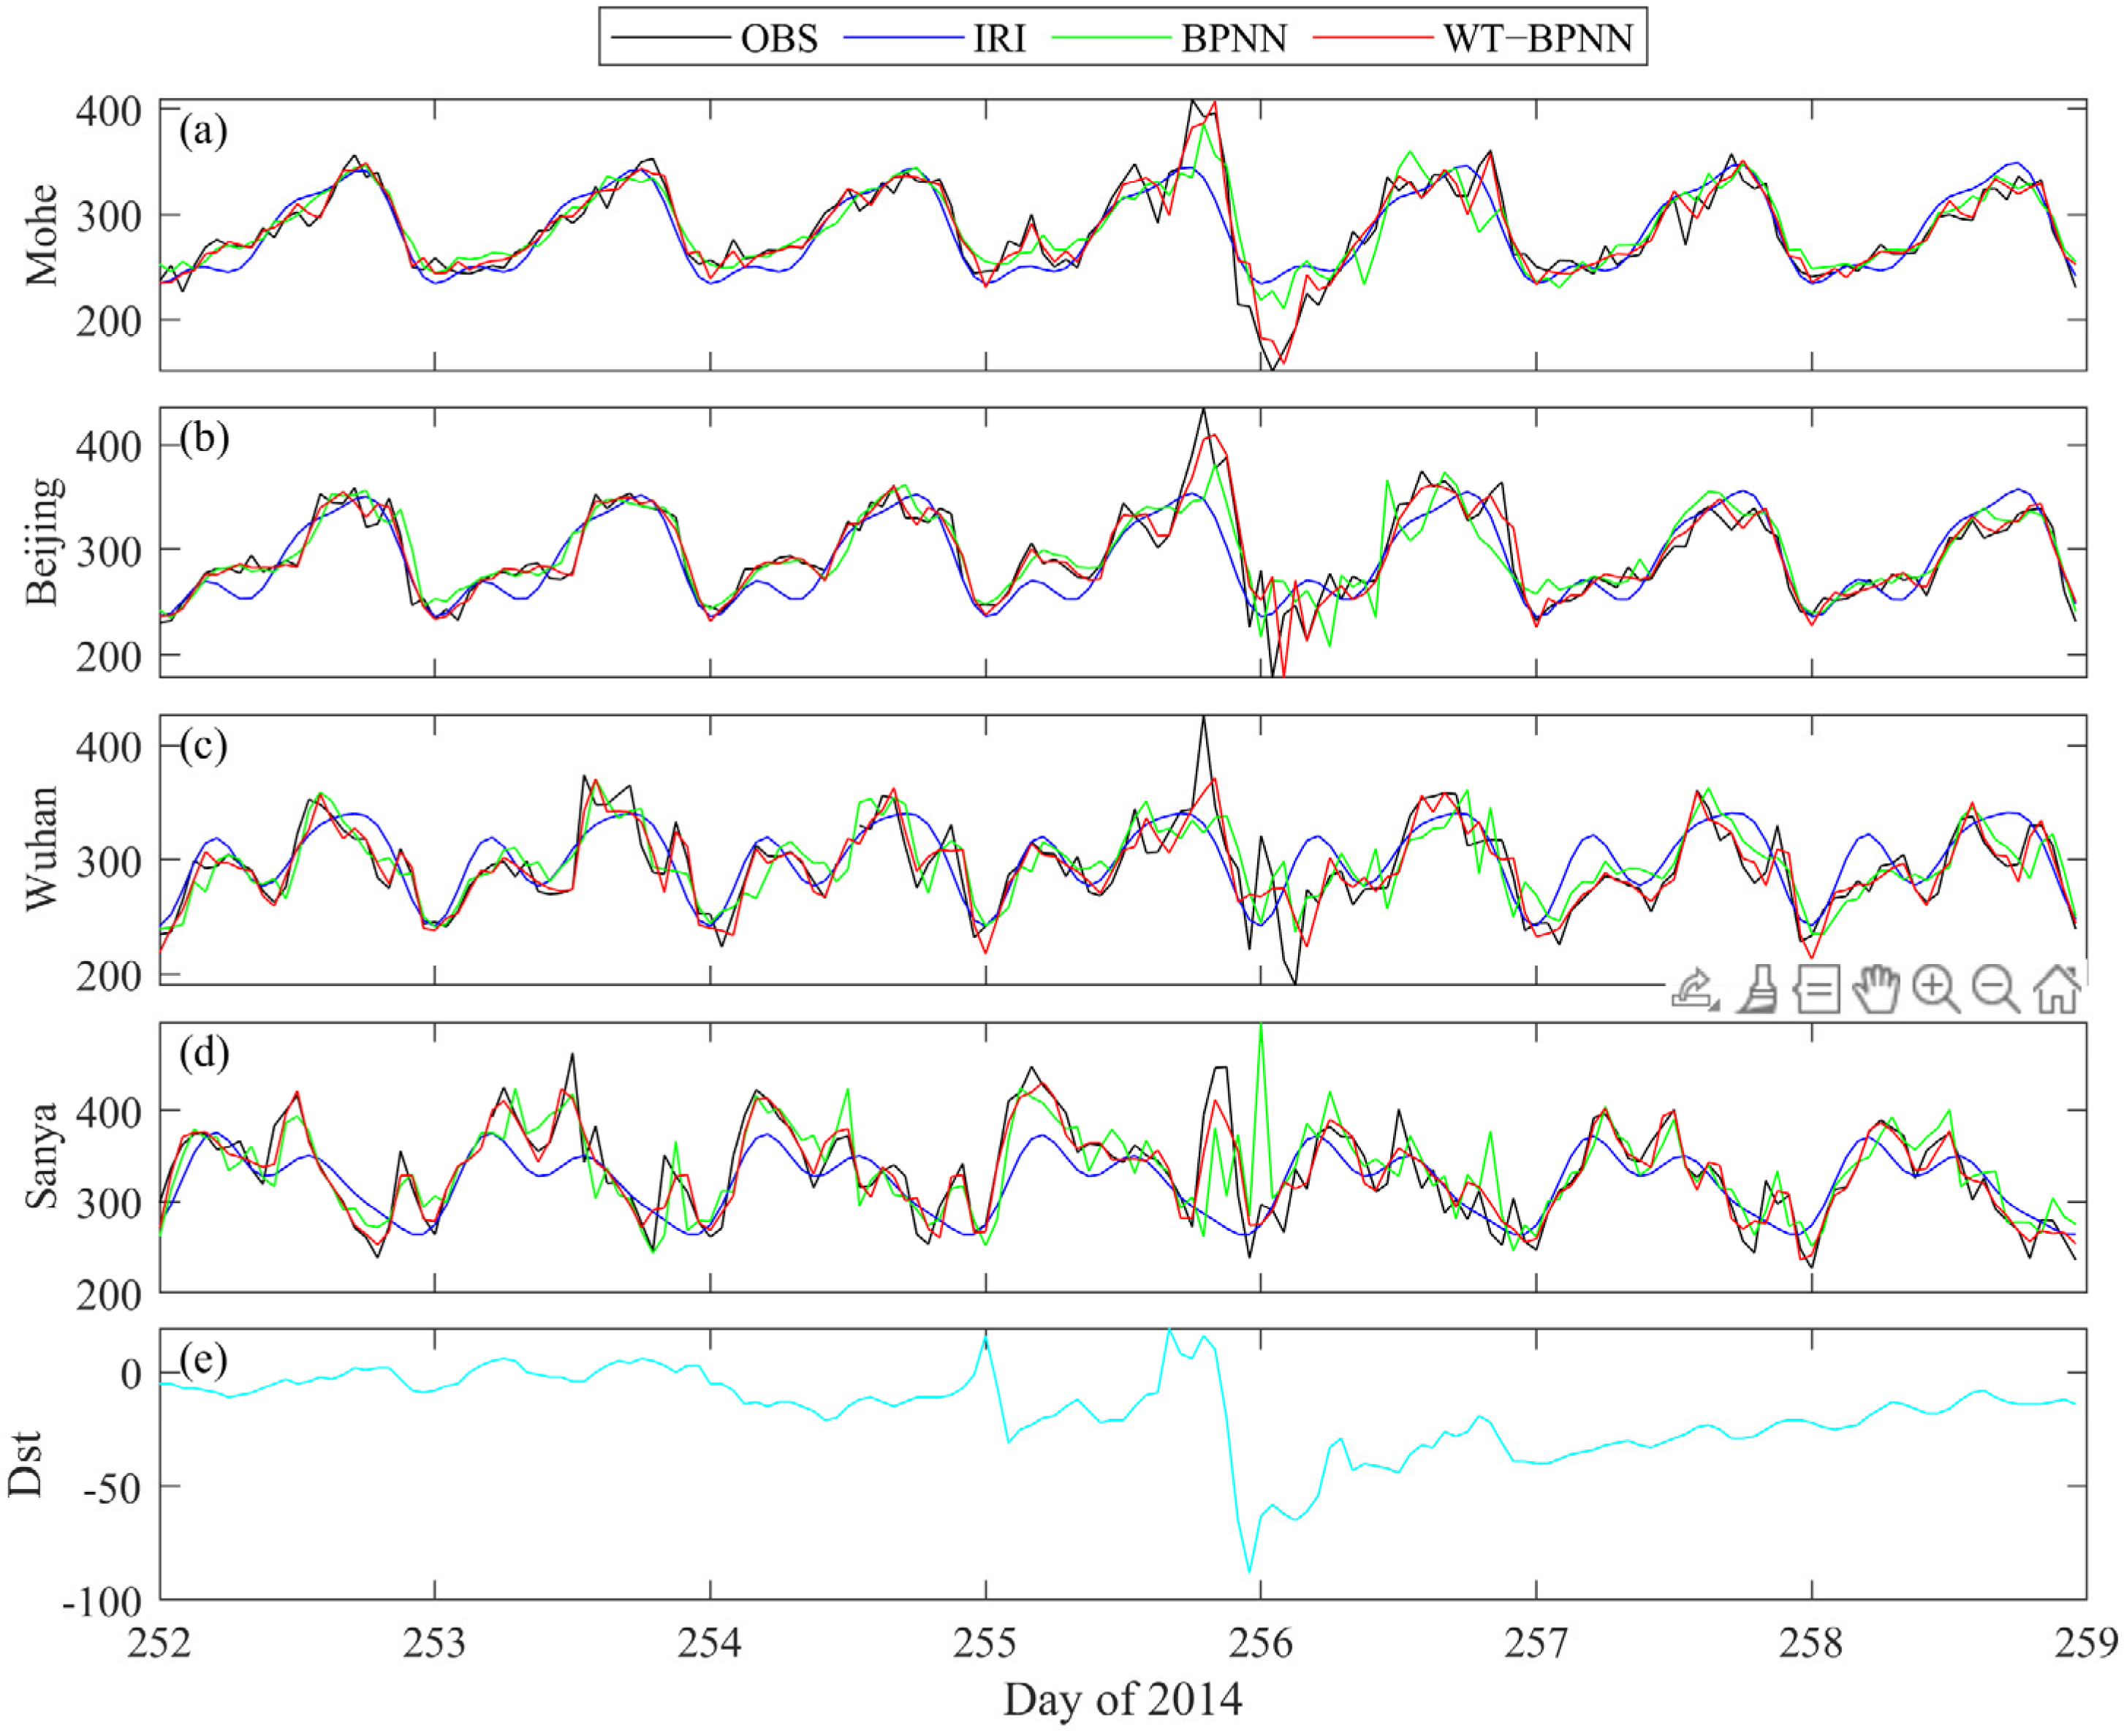Click panel label (b)
This screenshot has width=2124, height=1736.
tap(204, 438)
